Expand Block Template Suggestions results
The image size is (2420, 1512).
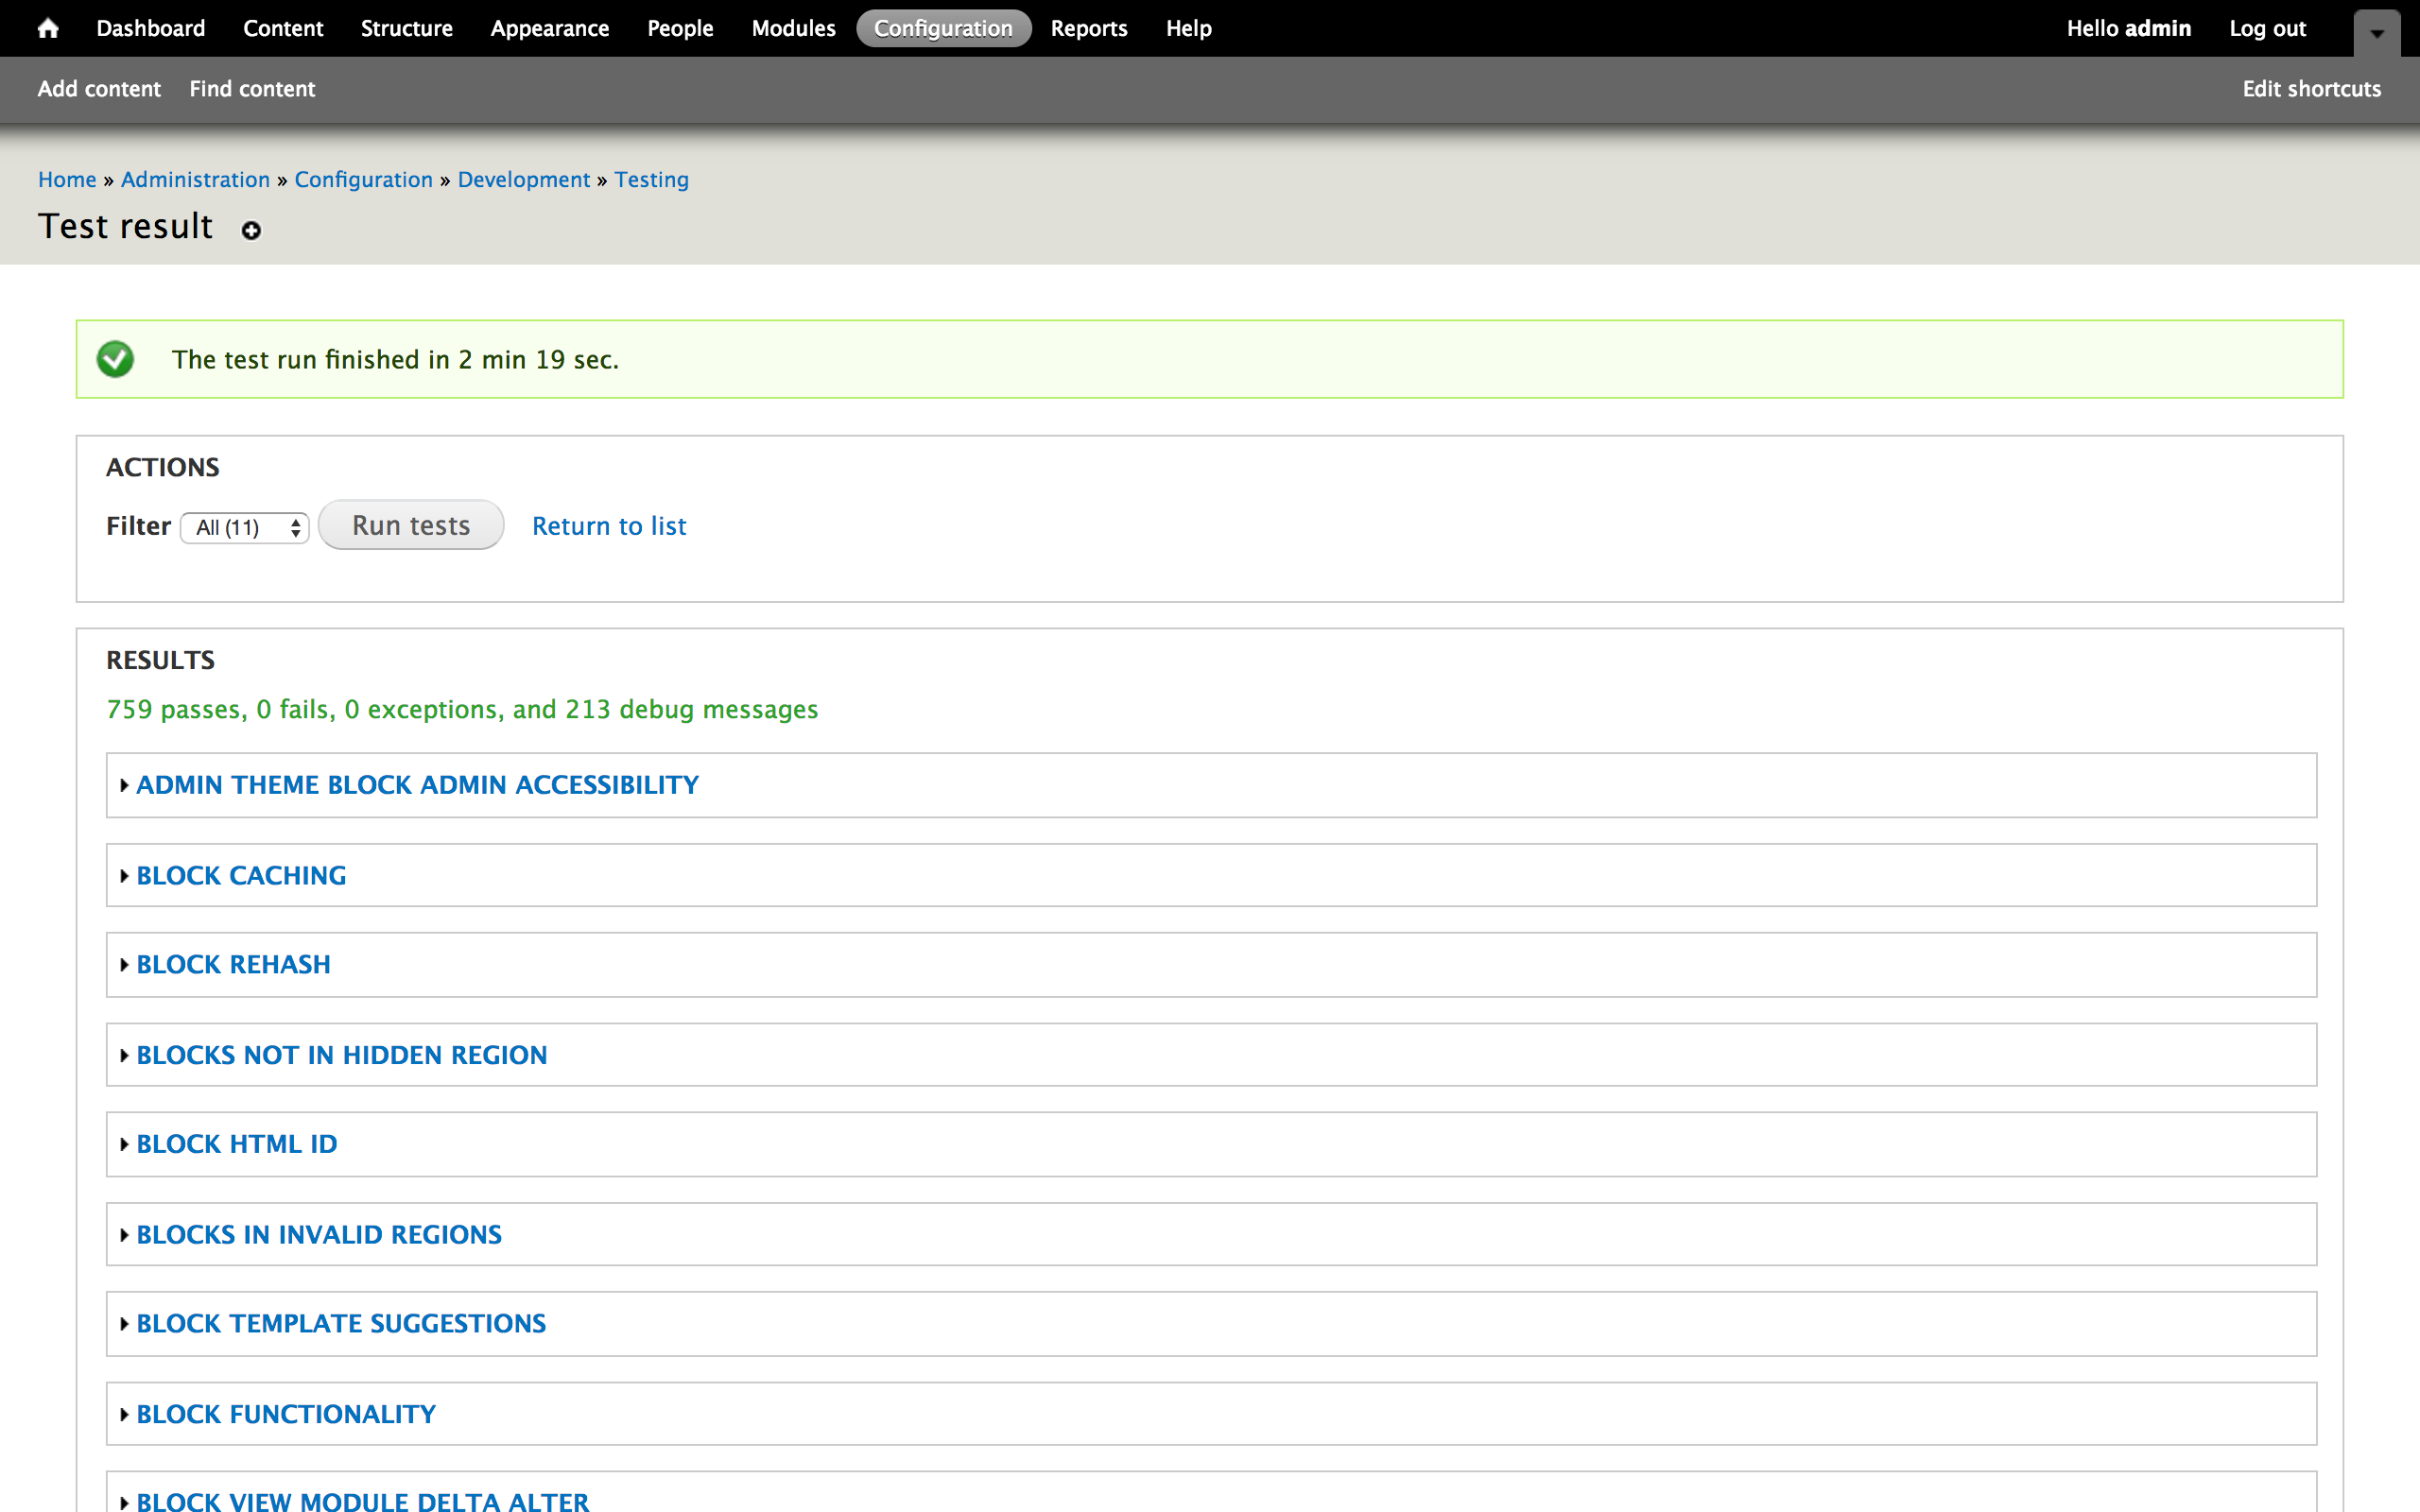341,1323
